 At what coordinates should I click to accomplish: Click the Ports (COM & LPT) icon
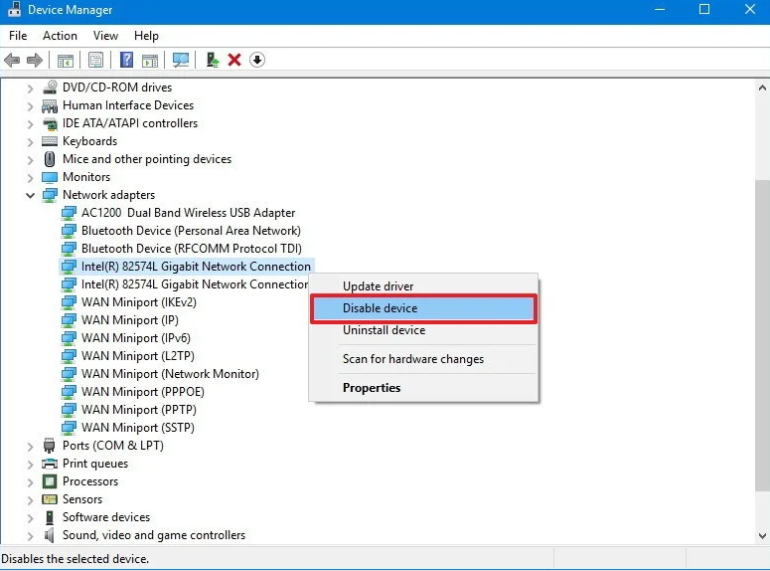point(50,445)
